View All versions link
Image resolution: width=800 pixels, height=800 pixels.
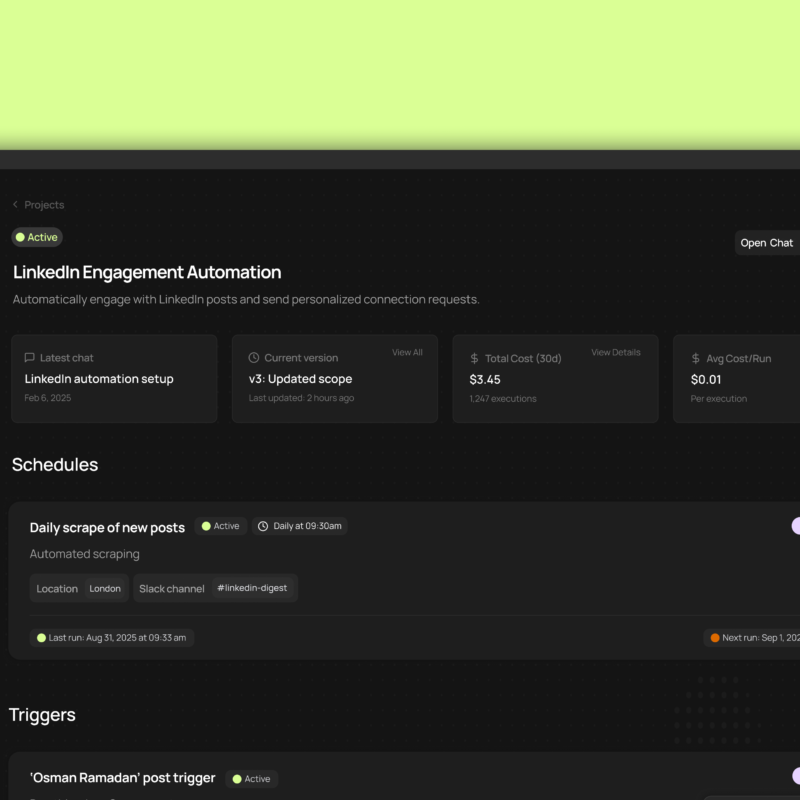[407, 353]
